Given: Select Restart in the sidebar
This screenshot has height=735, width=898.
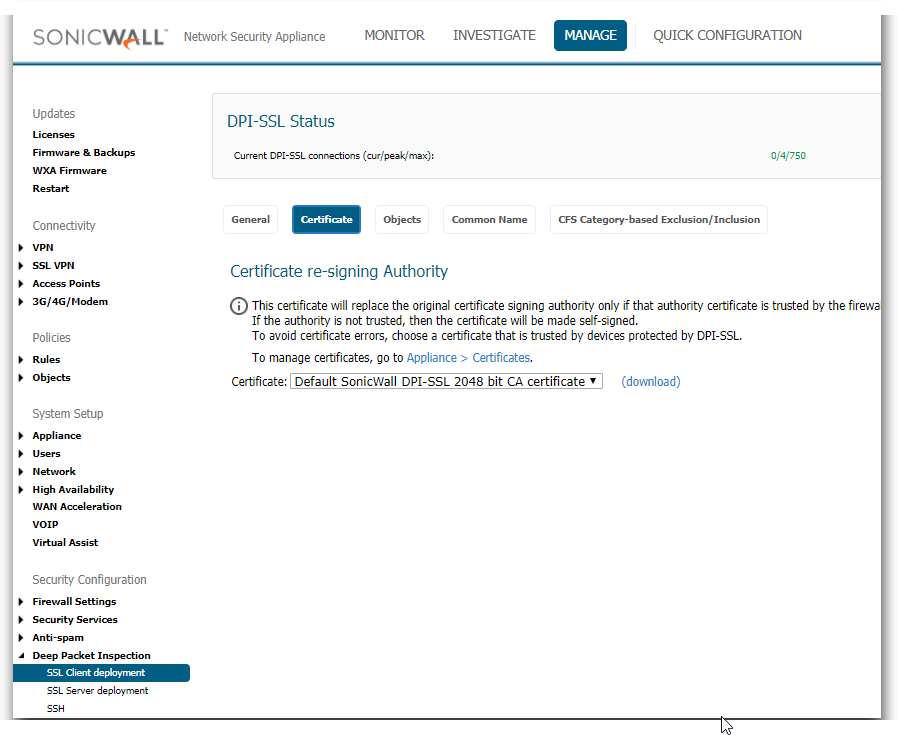Looking at the screenshot, I should click(x=50, y=188).
